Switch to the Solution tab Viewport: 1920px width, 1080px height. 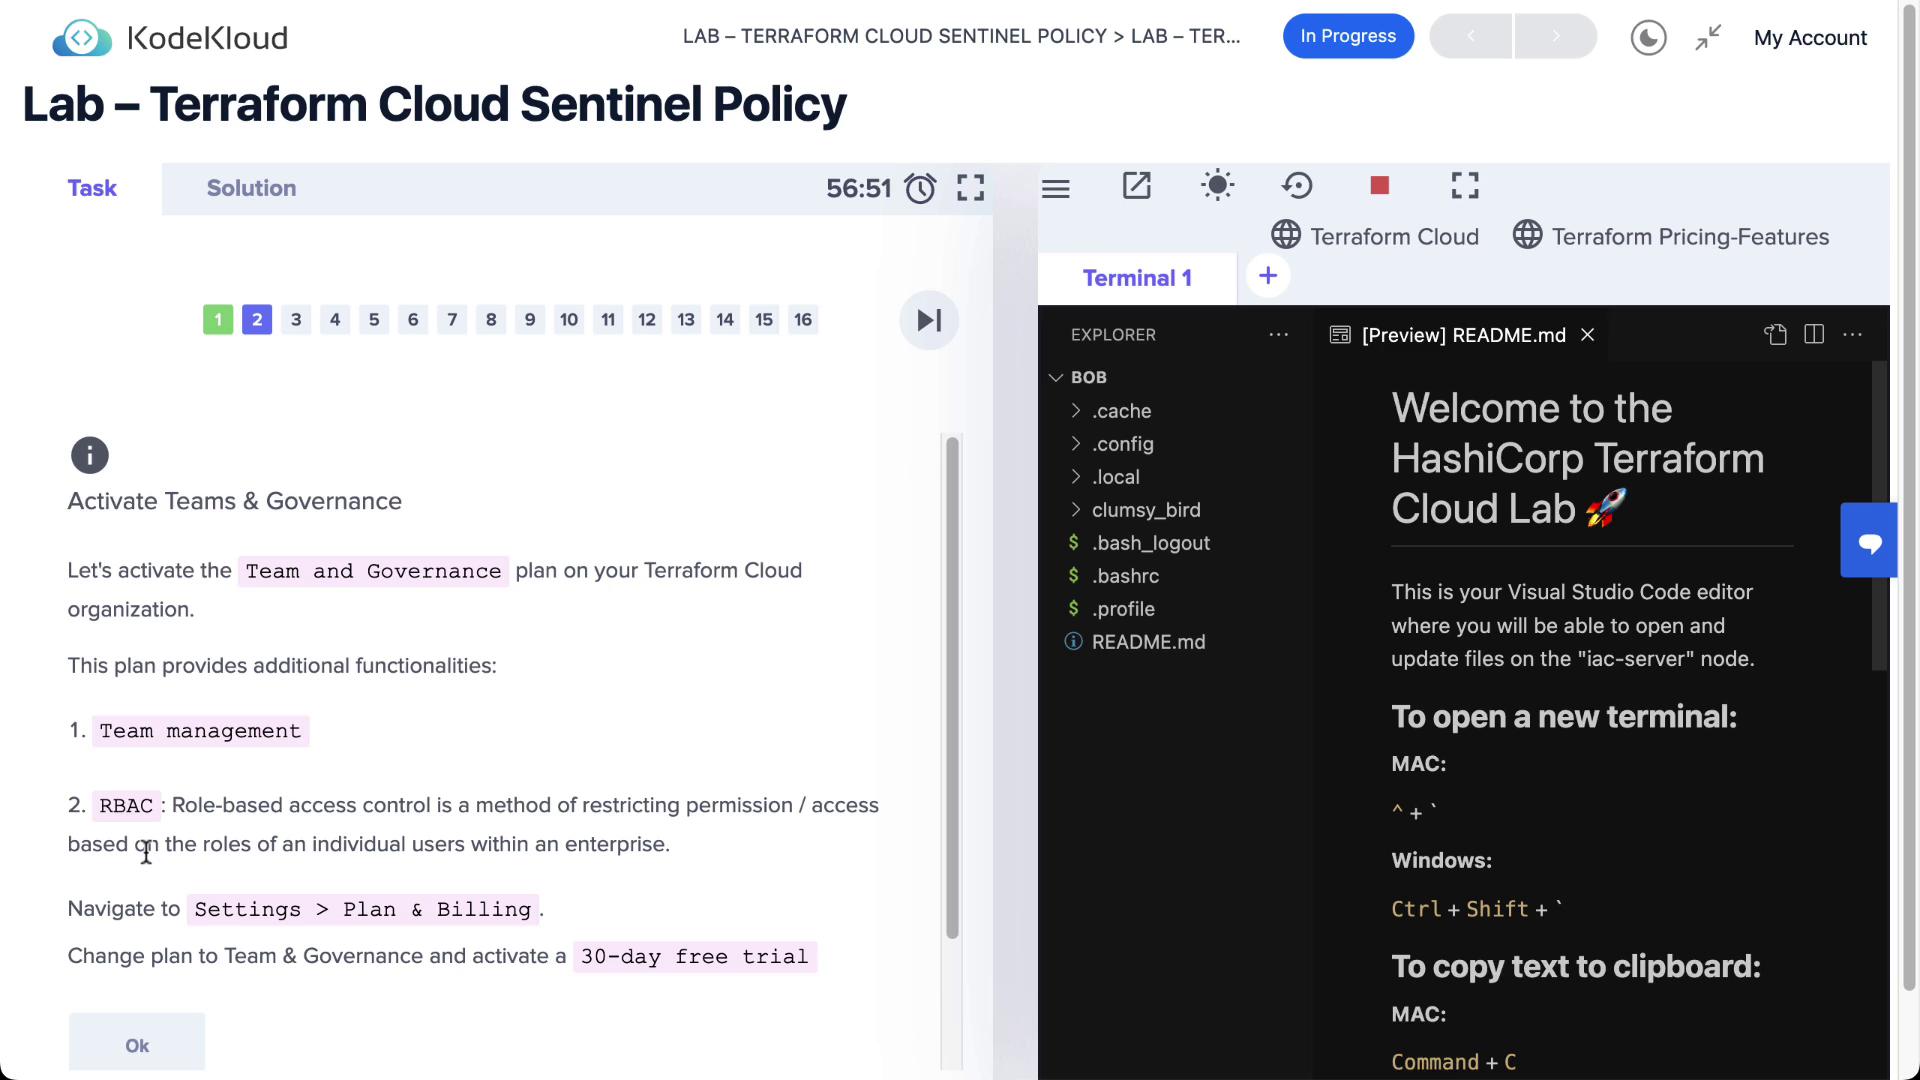251,188
